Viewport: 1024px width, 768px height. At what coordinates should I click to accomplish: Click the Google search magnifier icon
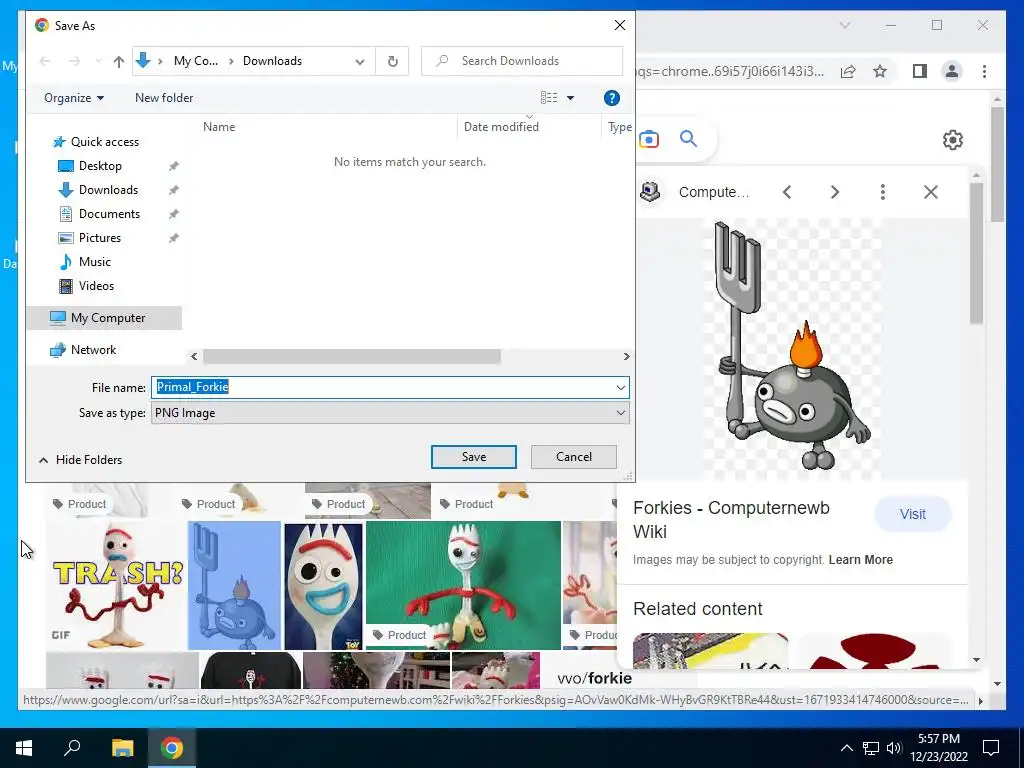(x=688, y=138)
